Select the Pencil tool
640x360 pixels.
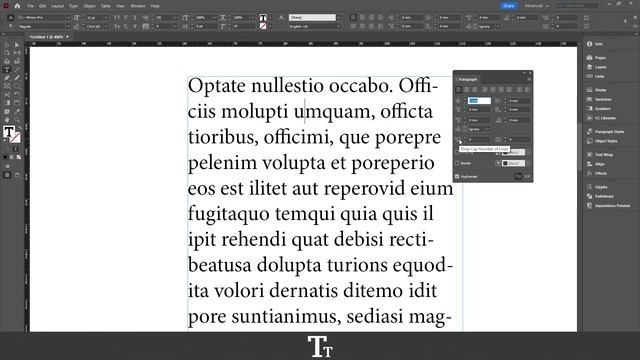point(17,78)
